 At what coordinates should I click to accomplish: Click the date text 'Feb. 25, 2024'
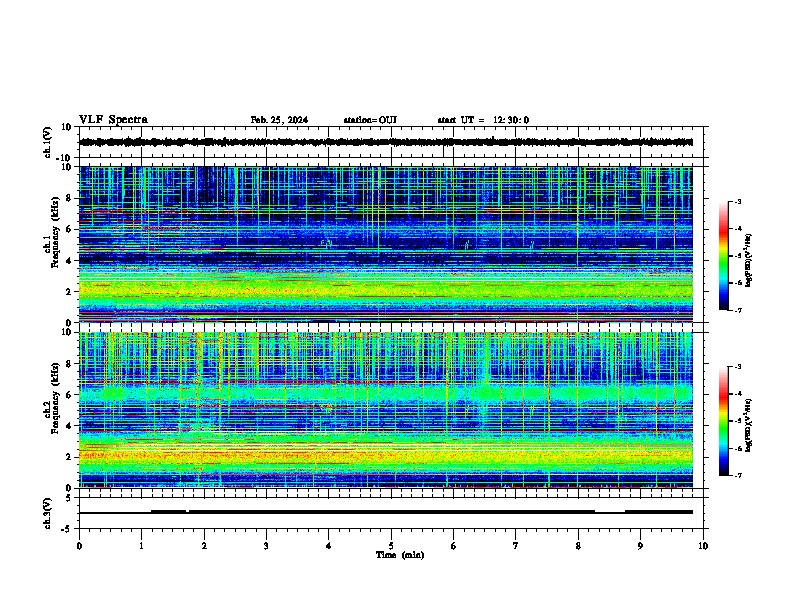pyautogui.click(x=279, y=120)
